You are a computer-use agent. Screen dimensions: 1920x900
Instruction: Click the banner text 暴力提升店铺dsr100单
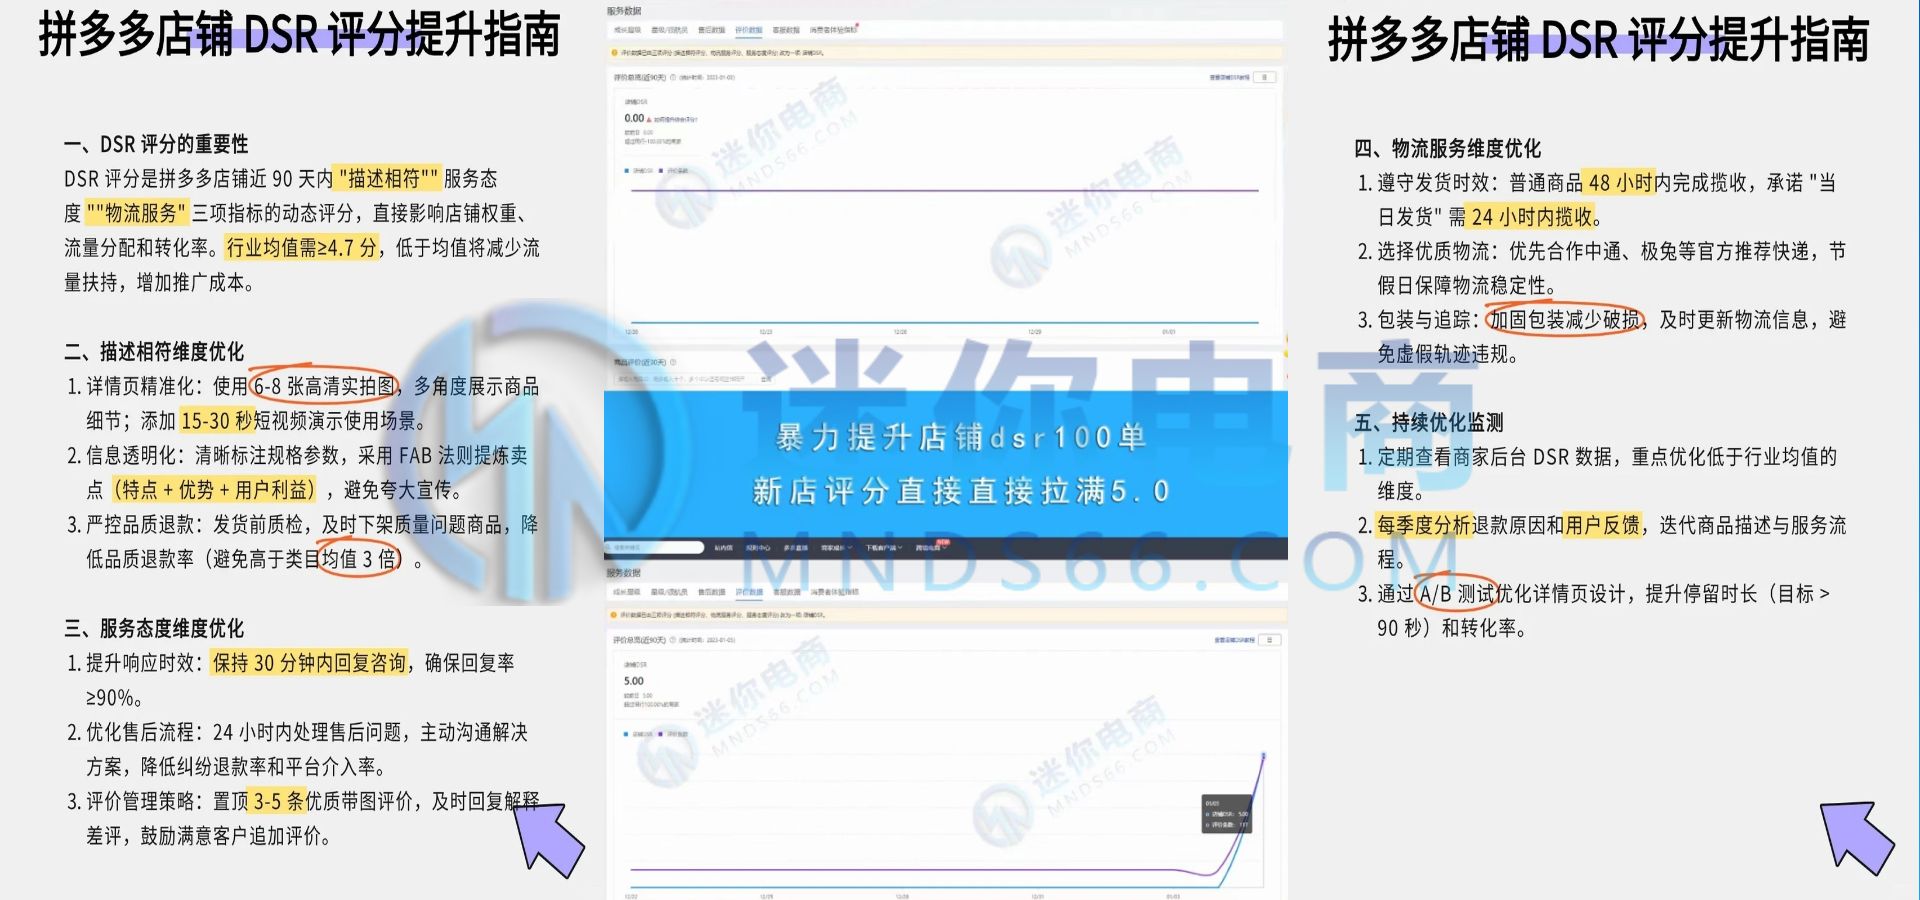(961, 437)
